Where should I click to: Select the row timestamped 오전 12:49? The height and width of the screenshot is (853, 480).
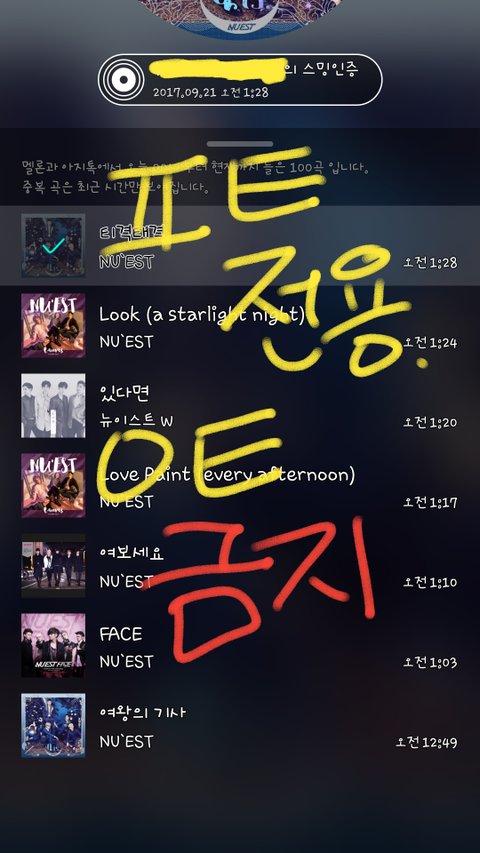(240, 725)
